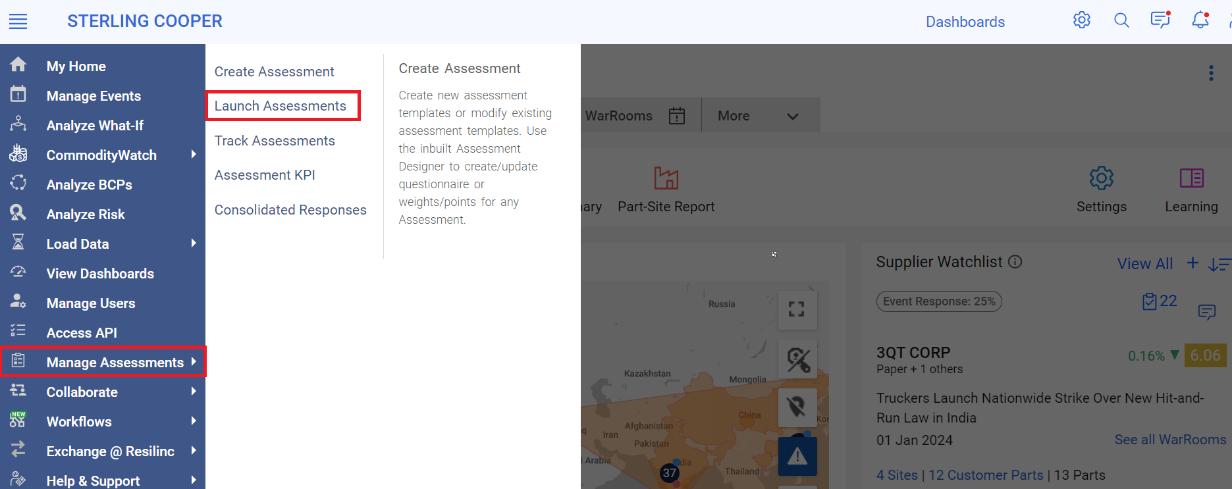This screenshot has width=1232, height=489.
Task: Open the watchlist comment icon
Action: (x=1207, y=312)
